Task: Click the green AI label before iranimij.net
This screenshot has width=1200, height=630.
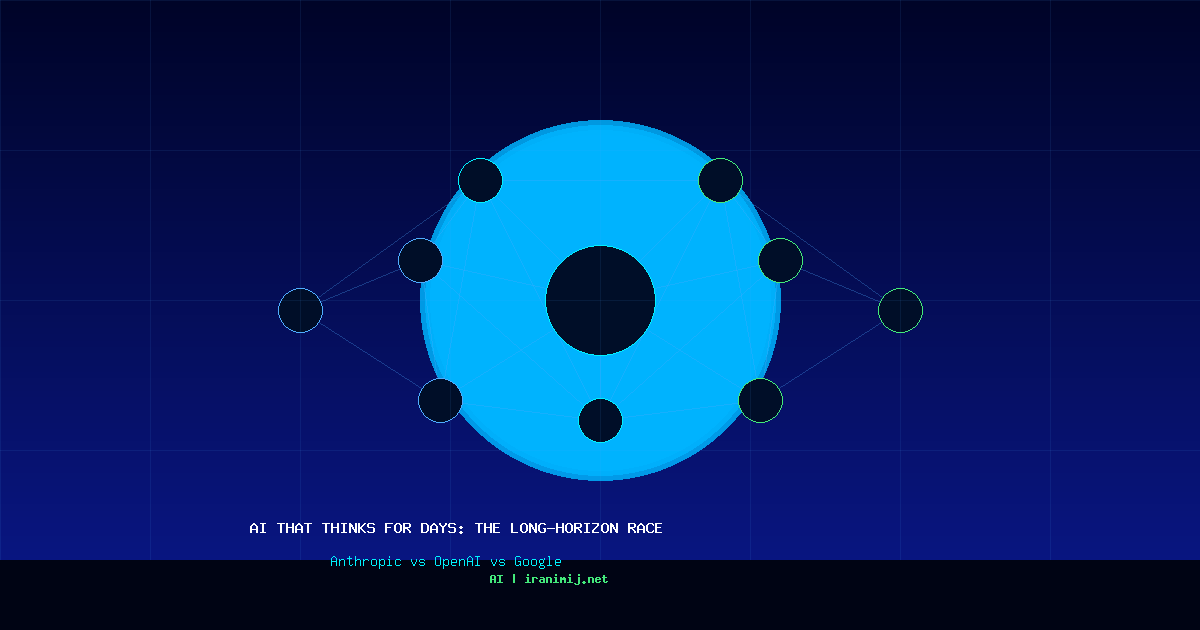Action: pyautogui.click(x=496, y=579)
